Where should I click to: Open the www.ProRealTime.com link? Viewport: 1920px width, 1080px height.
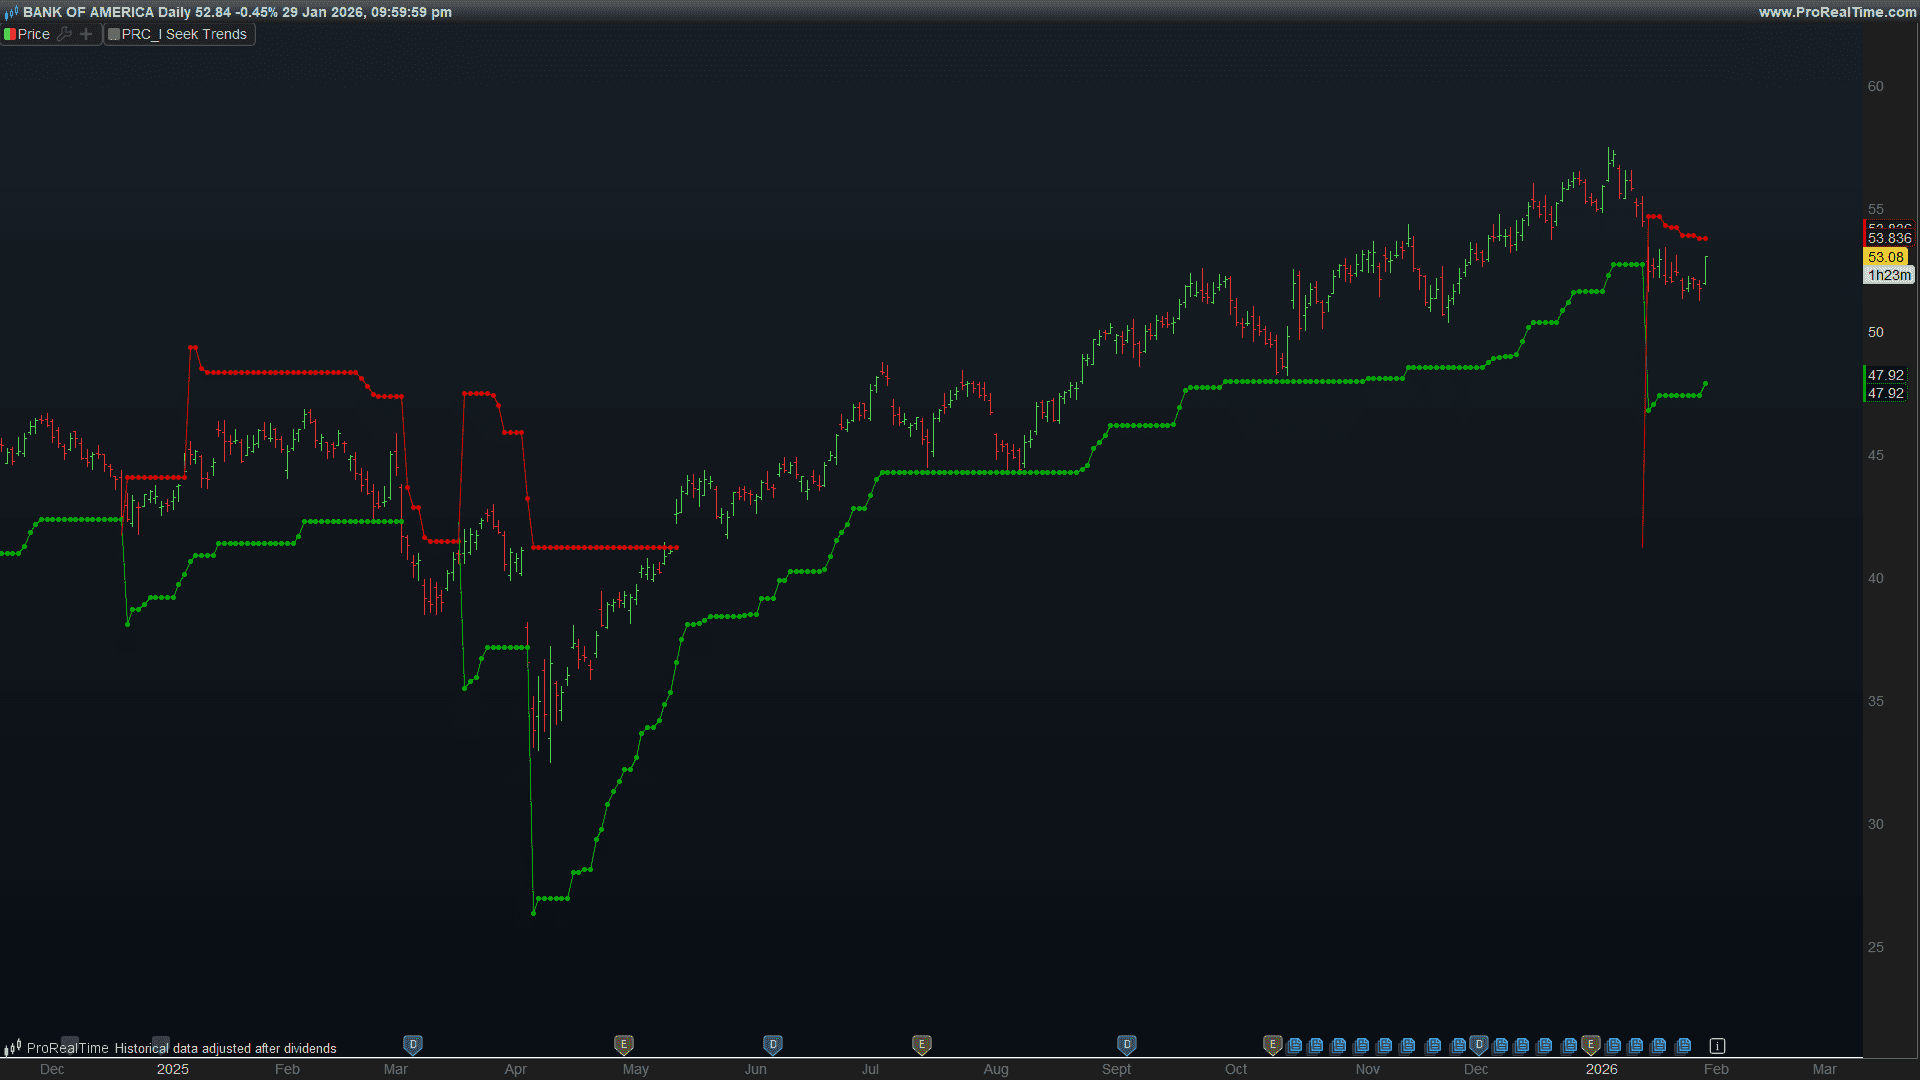coord(1837,12)
